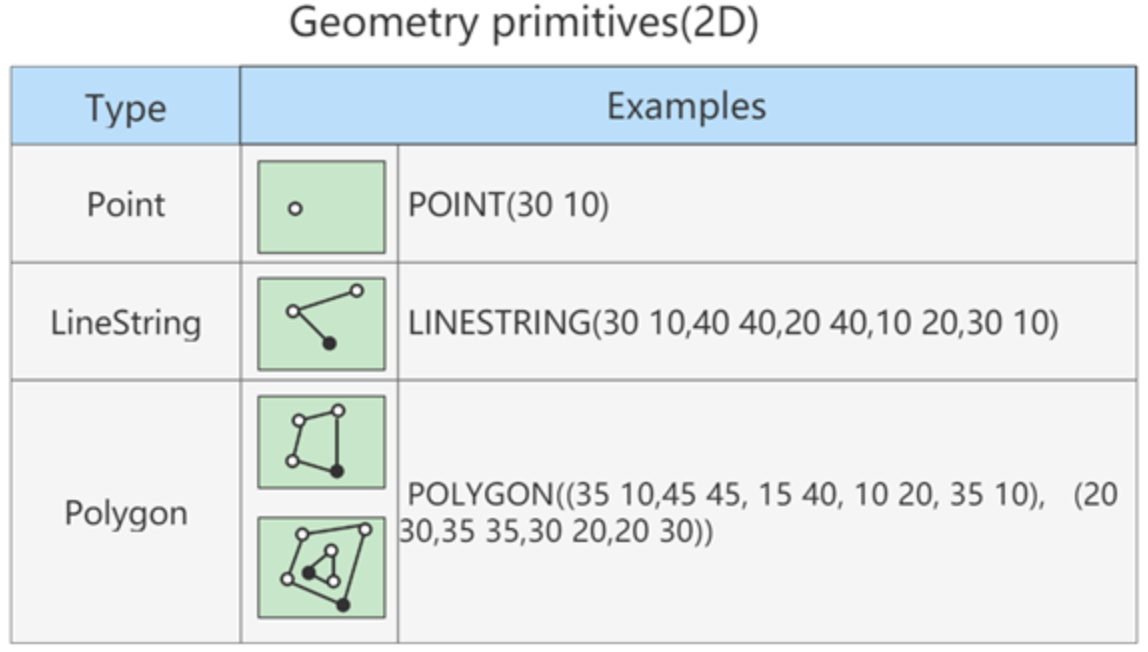Click the filled vertex of simple polygon
This screenshot has height=652, width=1148.
point(337,471)
